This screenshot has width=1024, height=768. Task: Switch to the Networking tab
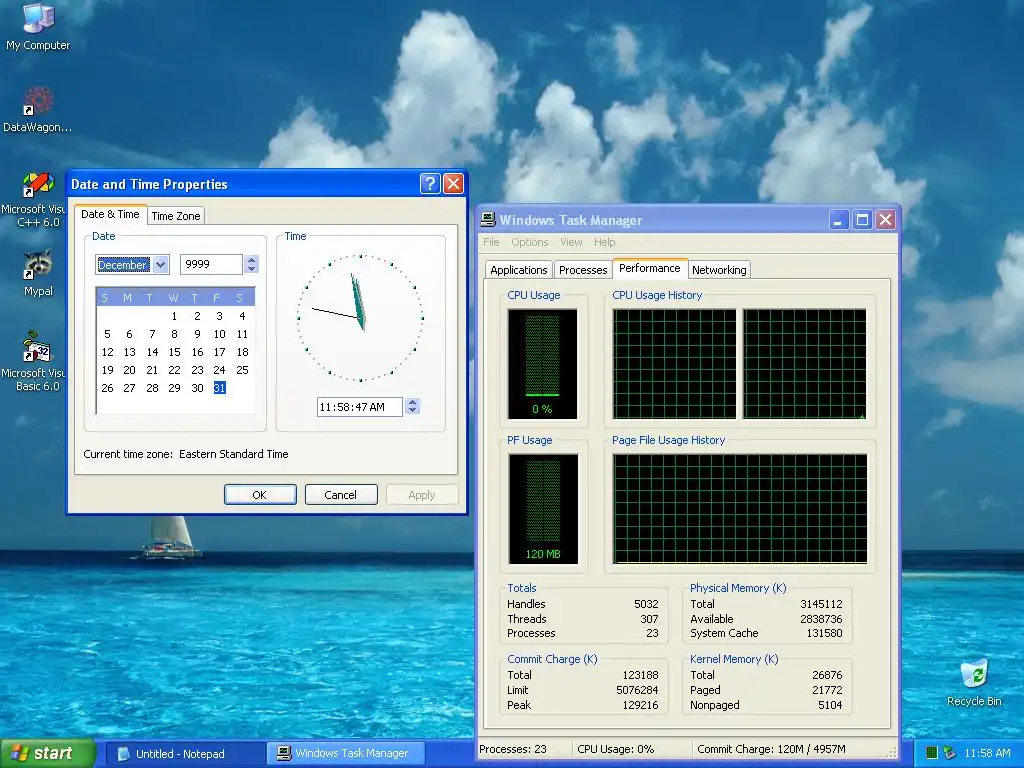[719, 270]
